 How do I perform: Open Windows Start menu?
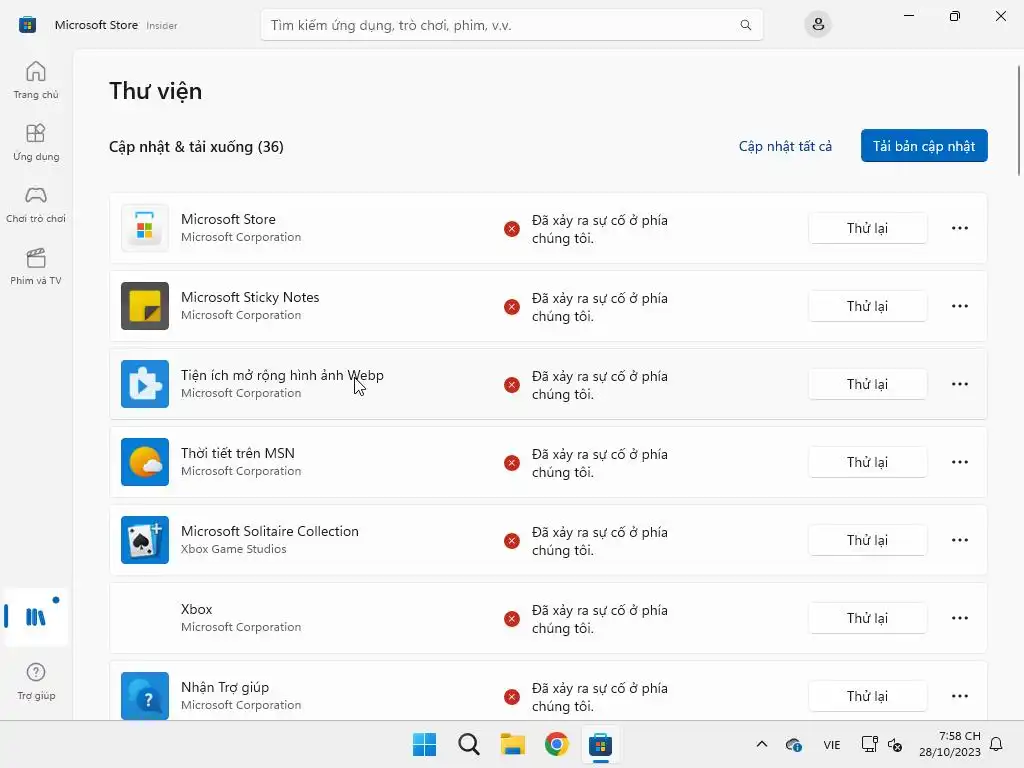point(424,744)
